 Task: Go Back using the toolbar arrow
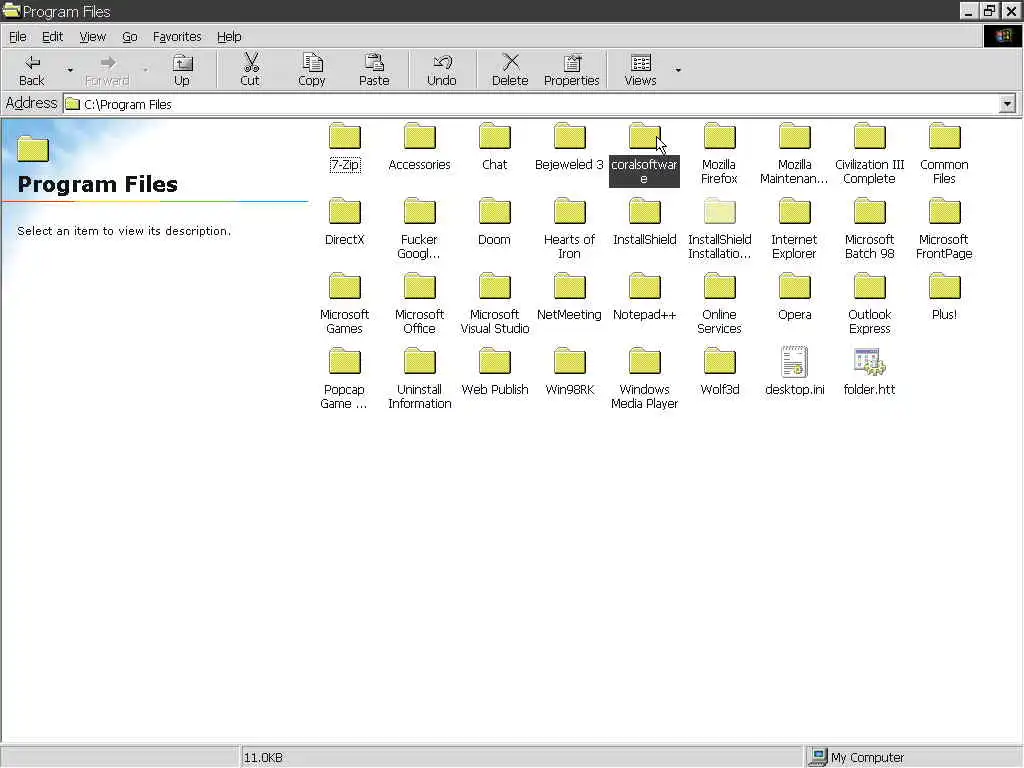31,70
